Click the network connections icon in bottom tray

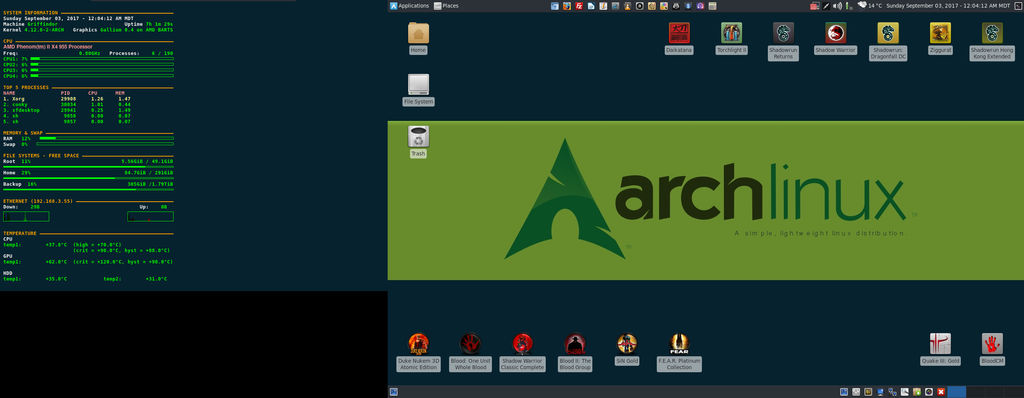click(x=892, y=392)
